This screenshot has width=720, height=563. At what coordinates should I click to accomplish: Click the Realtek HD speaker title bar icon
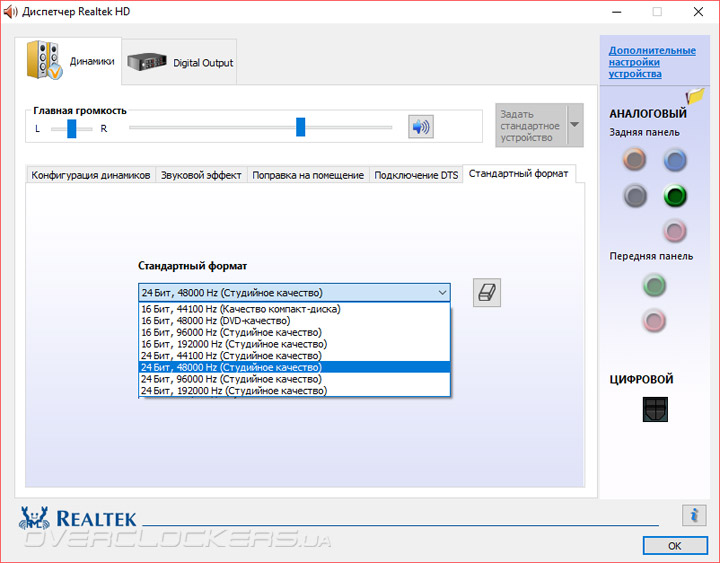click(x=10, y=11)
